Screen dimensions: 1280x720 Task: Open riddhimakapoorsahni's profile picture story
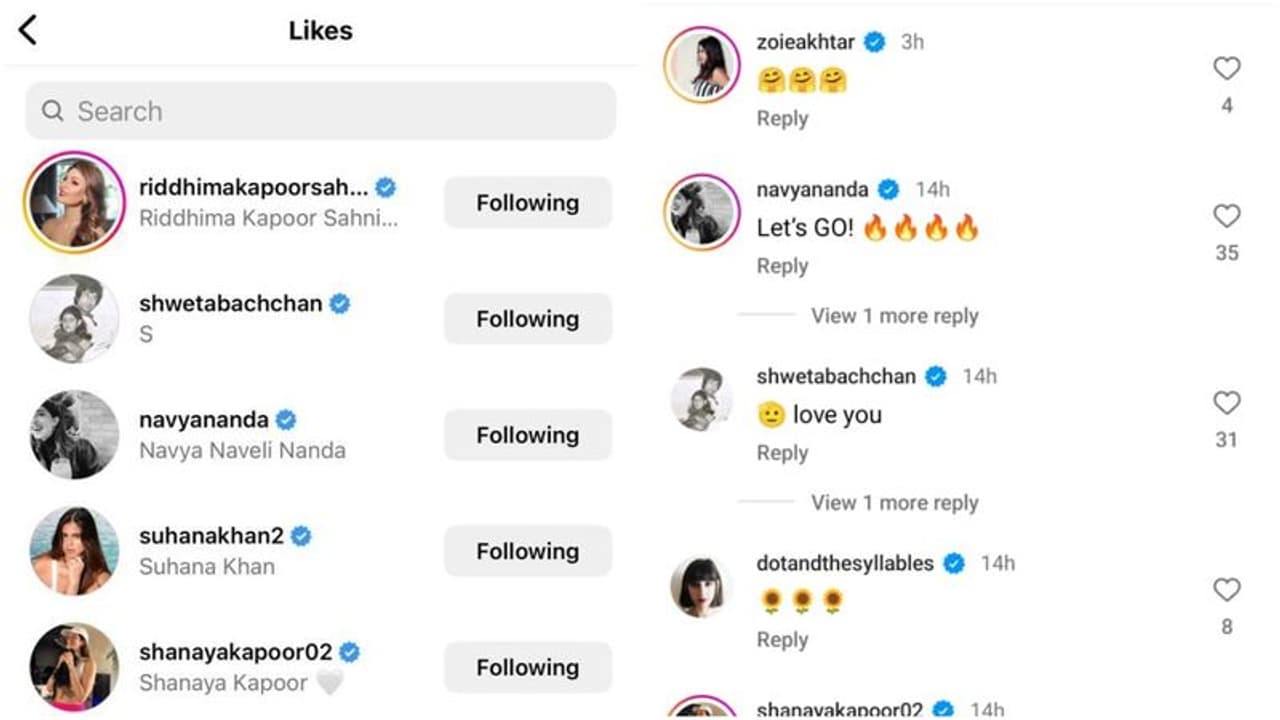[x=74, y=202]
